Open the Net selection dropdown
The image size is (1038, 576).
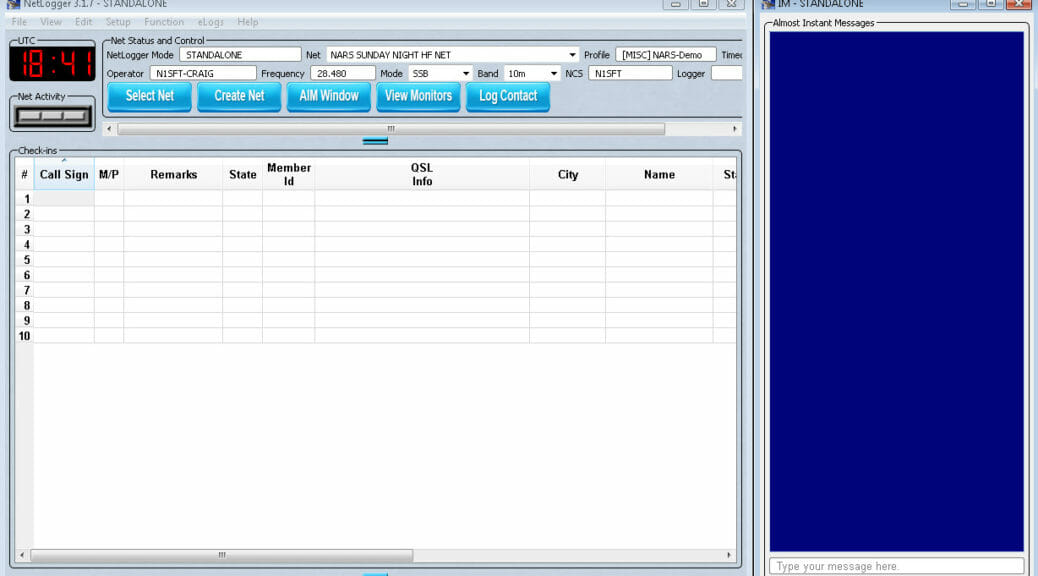click(x=571, y=54)
